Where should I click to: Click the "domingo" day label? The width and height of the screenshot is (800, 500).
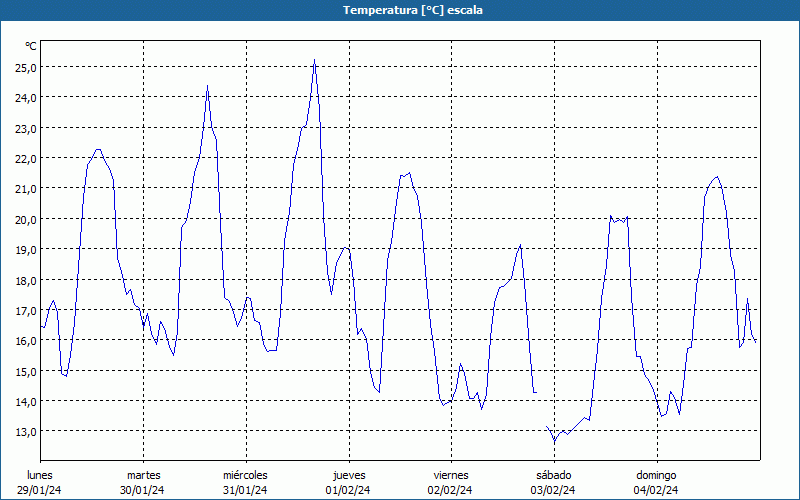tap(656, 475)
